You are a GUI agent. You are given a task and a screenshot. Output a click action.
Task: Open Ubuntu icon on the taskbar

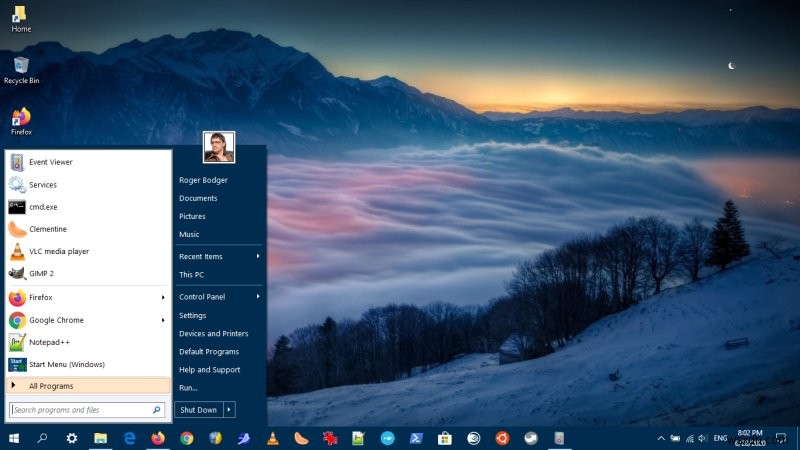pyautogui.click(x=502, y=438)
